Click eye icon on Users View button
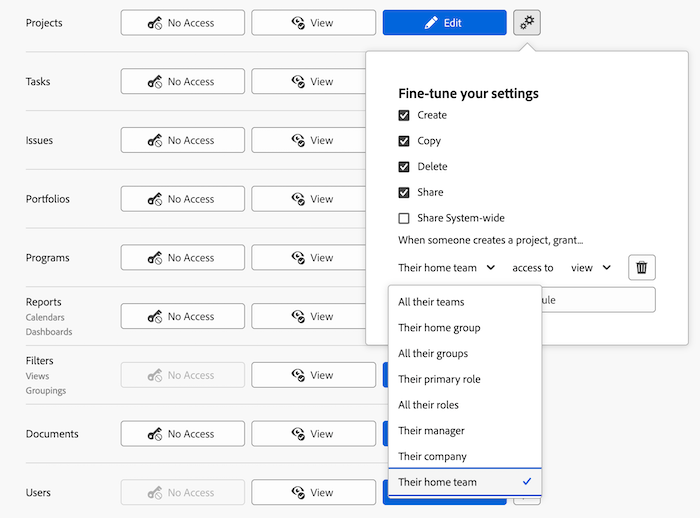 click(298, 493)
